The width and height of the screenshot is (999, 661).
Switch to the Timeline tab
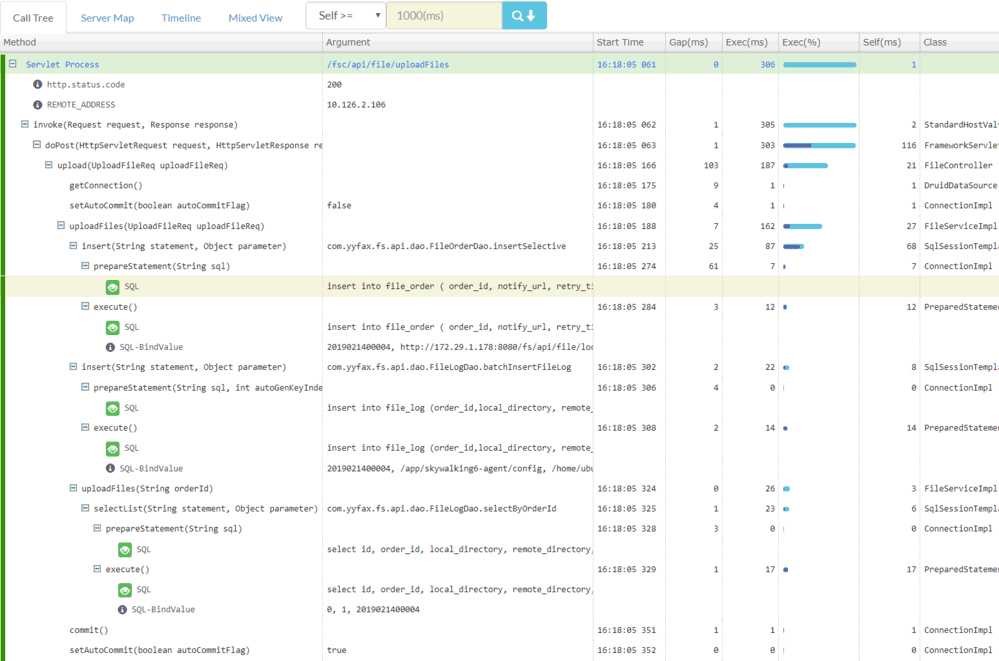click(181, 18)
